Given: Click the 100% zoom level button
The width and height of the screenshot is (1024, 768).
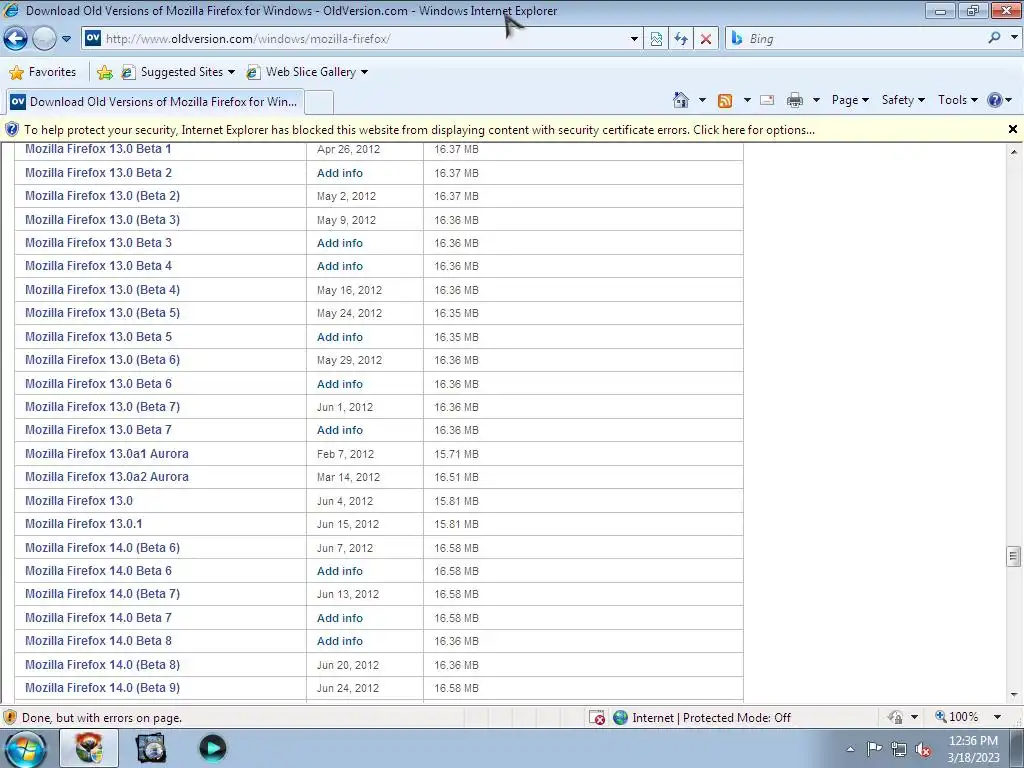Looking at the screenshot, I should [957, 717].
